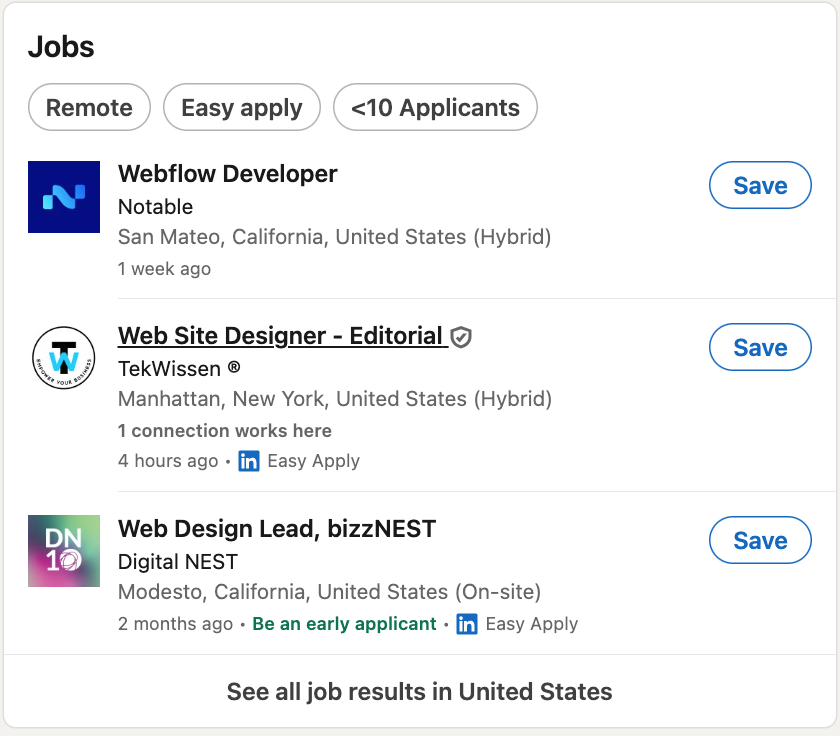Click the verified shield badge beside Web Site Designer
The width and height of the screenshot is (840, 736).
tap(461, 337)
